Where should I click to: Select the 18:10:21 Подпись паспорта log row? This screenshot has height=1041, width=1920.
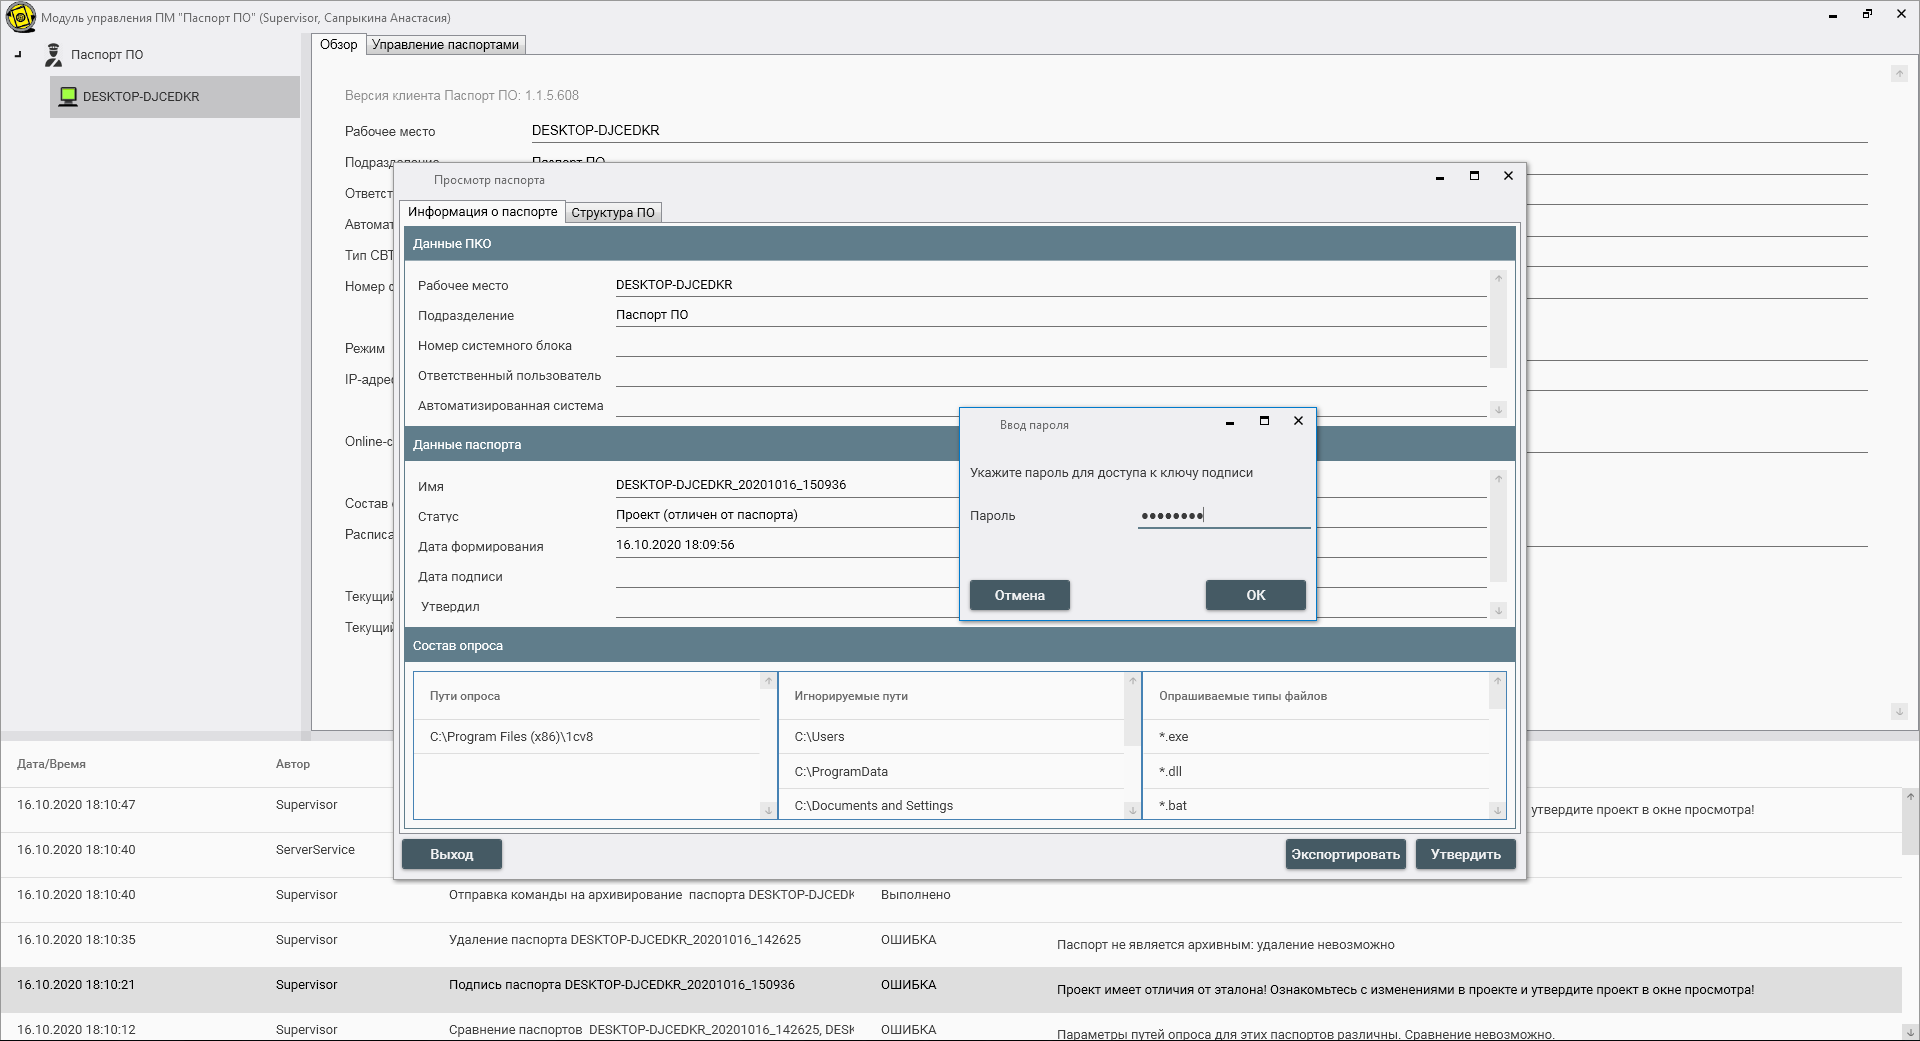620,986
